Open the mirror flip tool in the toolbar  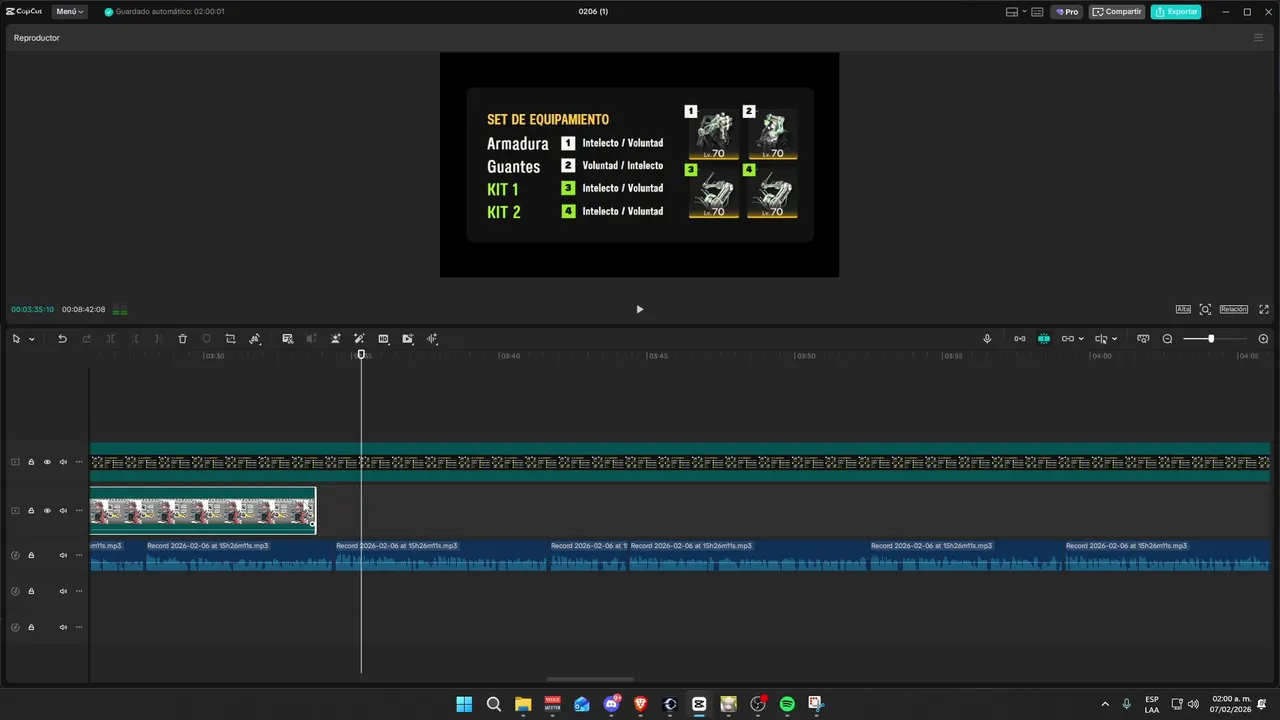[255, 339]
